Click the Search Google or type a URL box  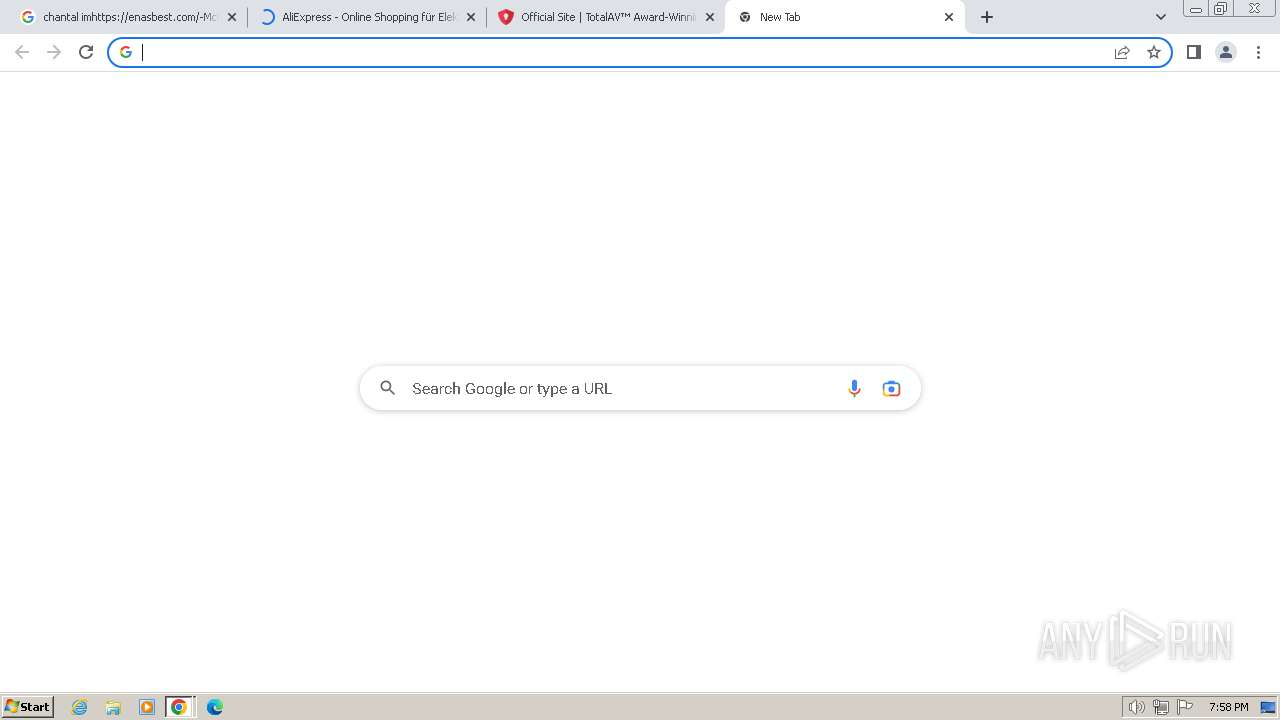[640, 388]
